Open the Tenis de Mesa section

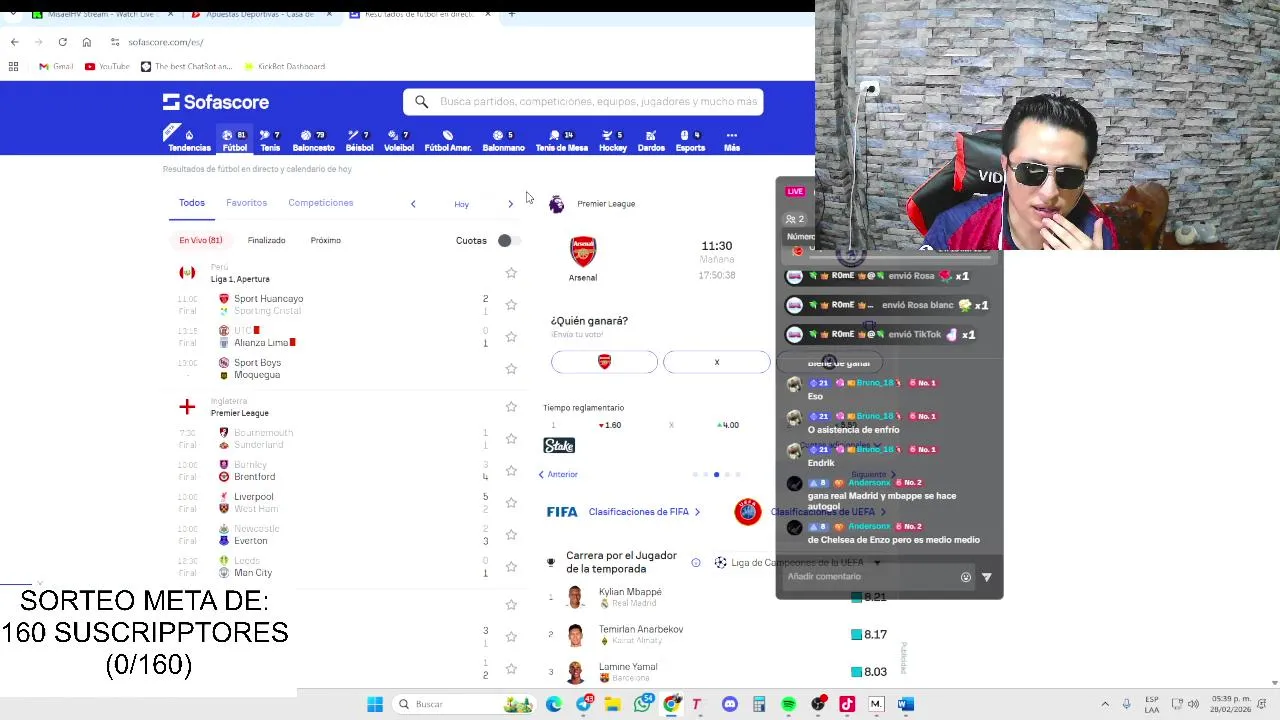[561, 140]
